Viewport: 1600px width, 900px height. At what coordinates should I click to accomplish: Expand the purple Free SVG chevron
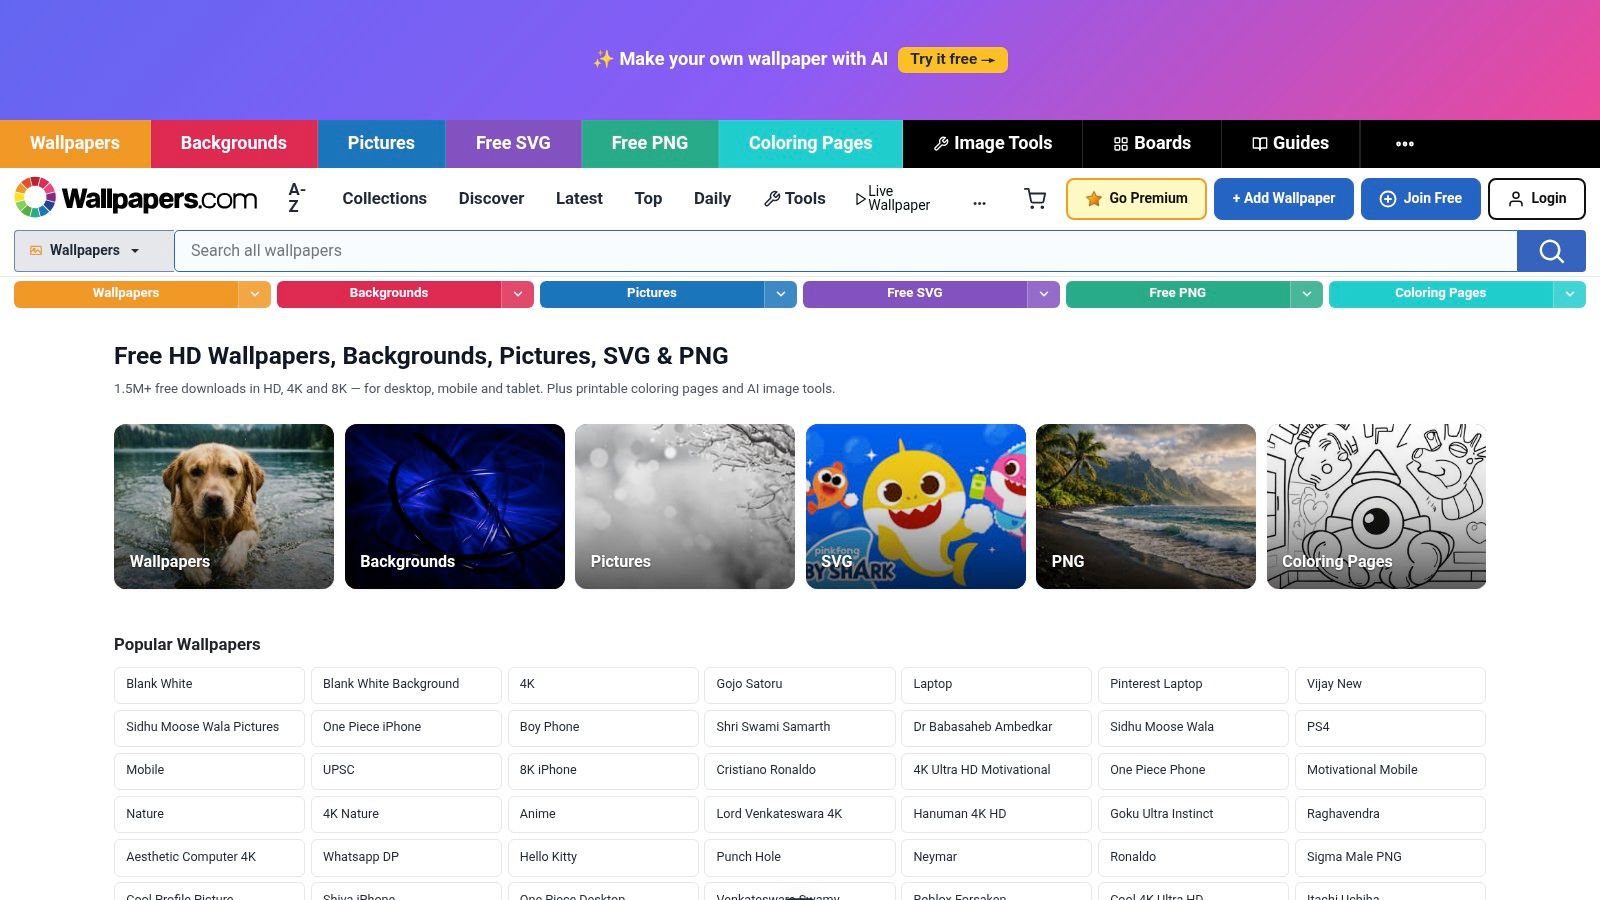(x=1043, y=294)
